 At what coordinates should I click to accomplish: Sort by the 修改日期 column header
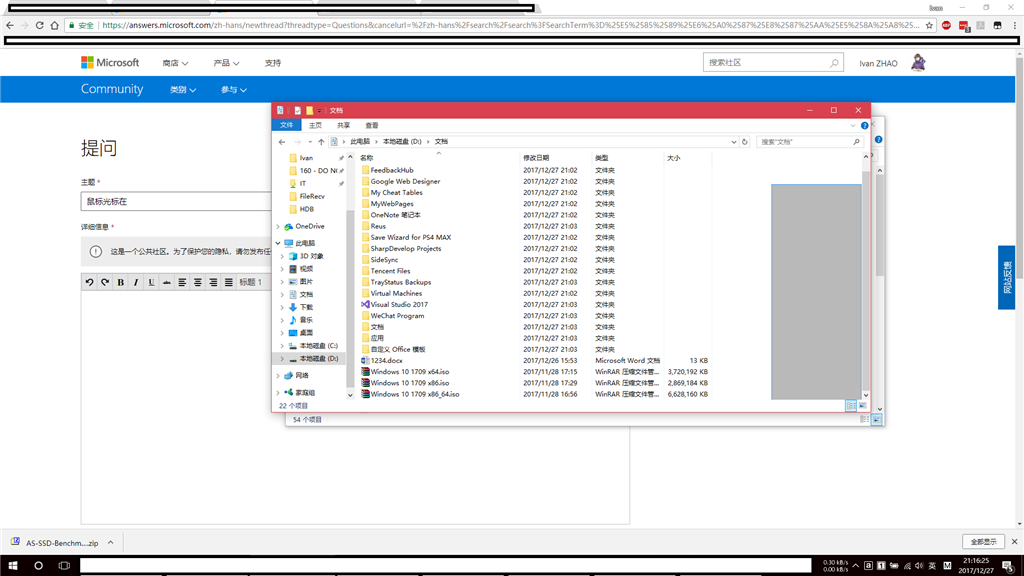536,158
